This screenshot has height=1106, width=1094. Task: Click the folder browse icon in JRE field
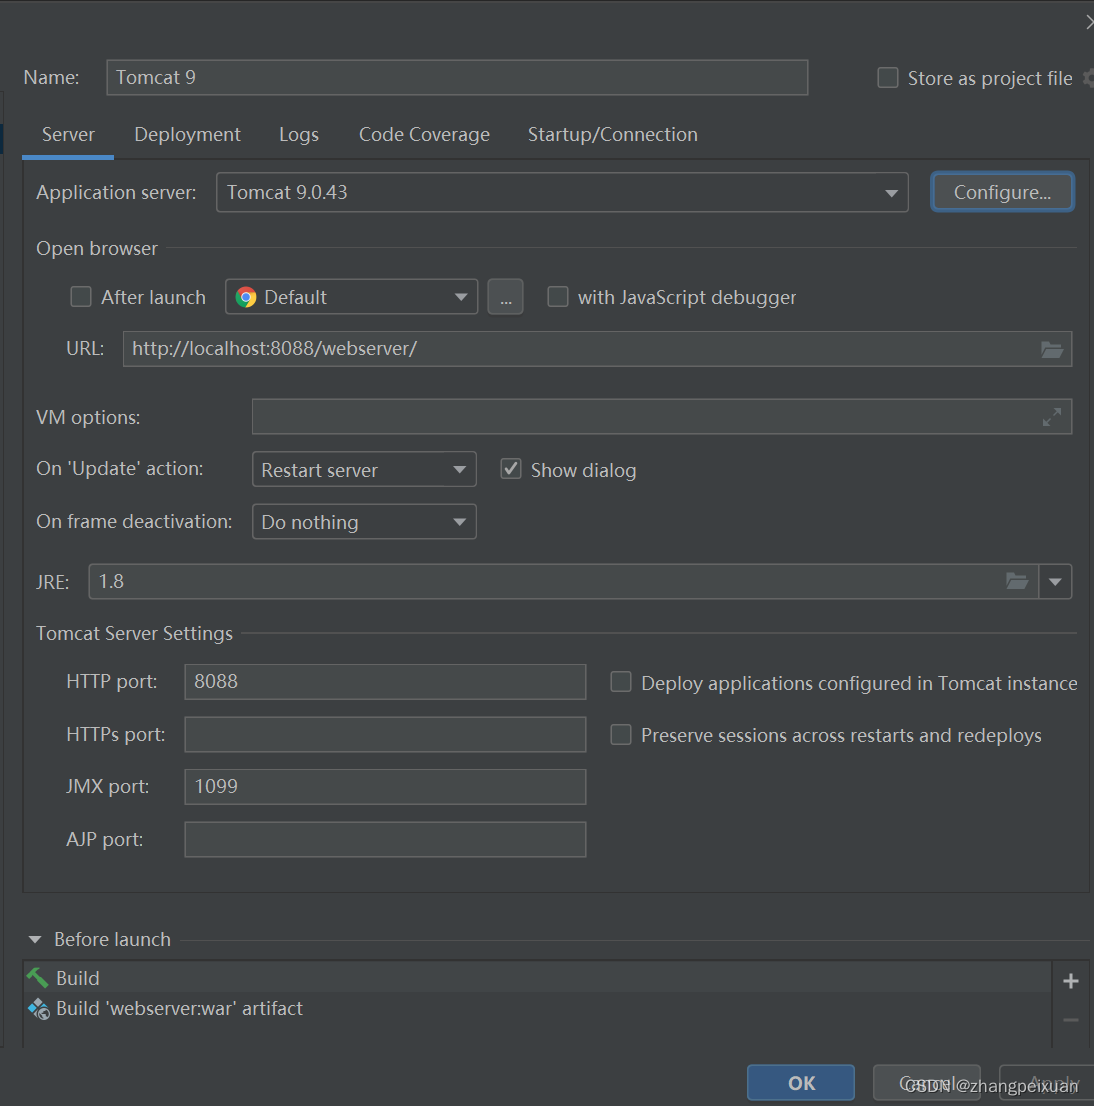coord(1016,581)
